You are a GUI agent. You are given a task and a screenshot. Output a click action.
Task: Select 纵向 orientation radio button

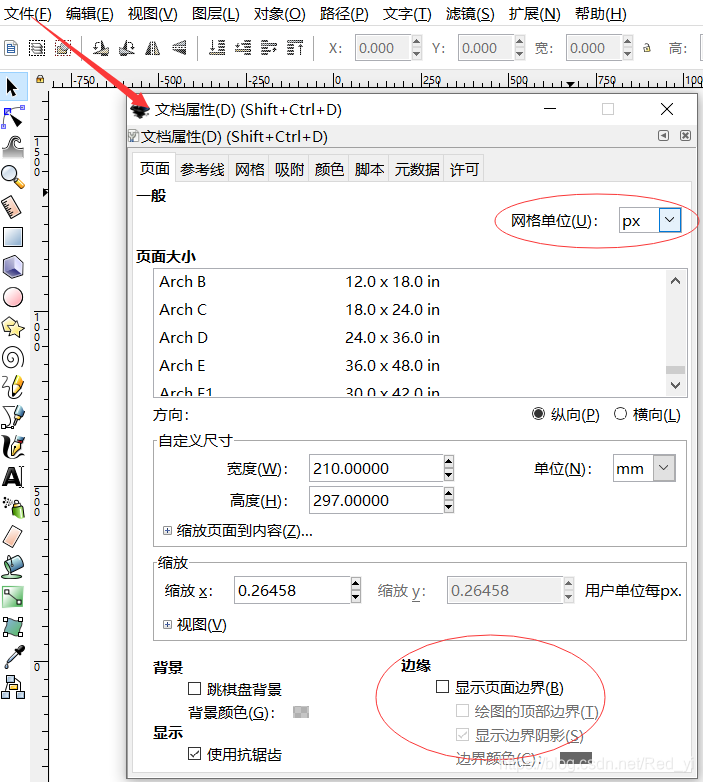click(538, 414)
